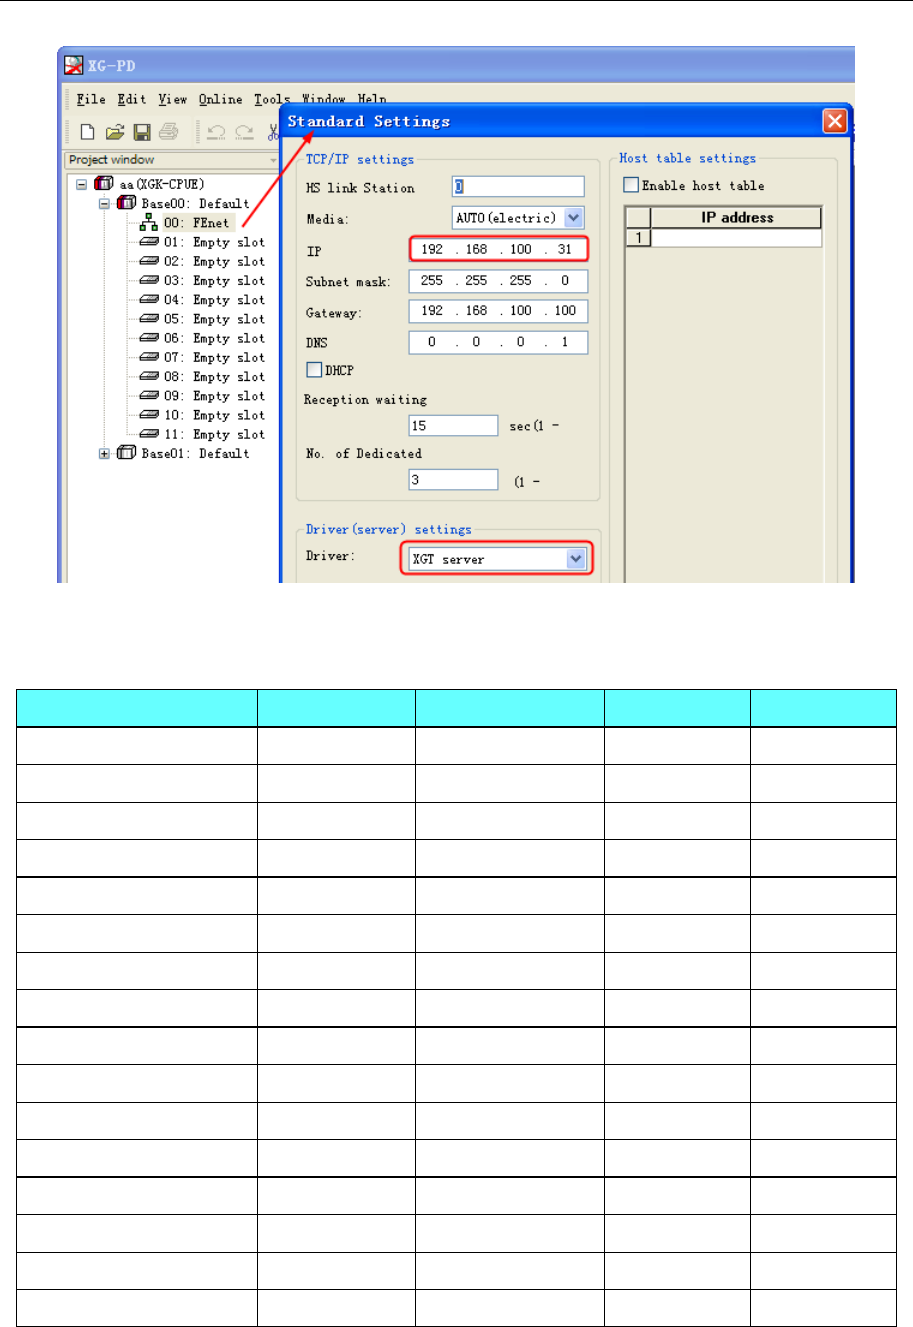Screen dimensions: 913x1327
Task: Click the Save floppy disk icon
Action: [142, 132]
